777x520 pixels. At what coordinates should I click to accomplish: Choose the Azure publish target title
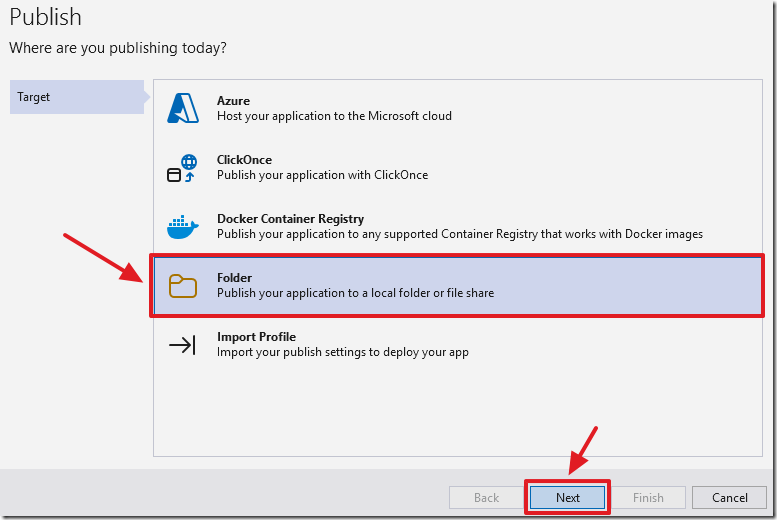233,101
